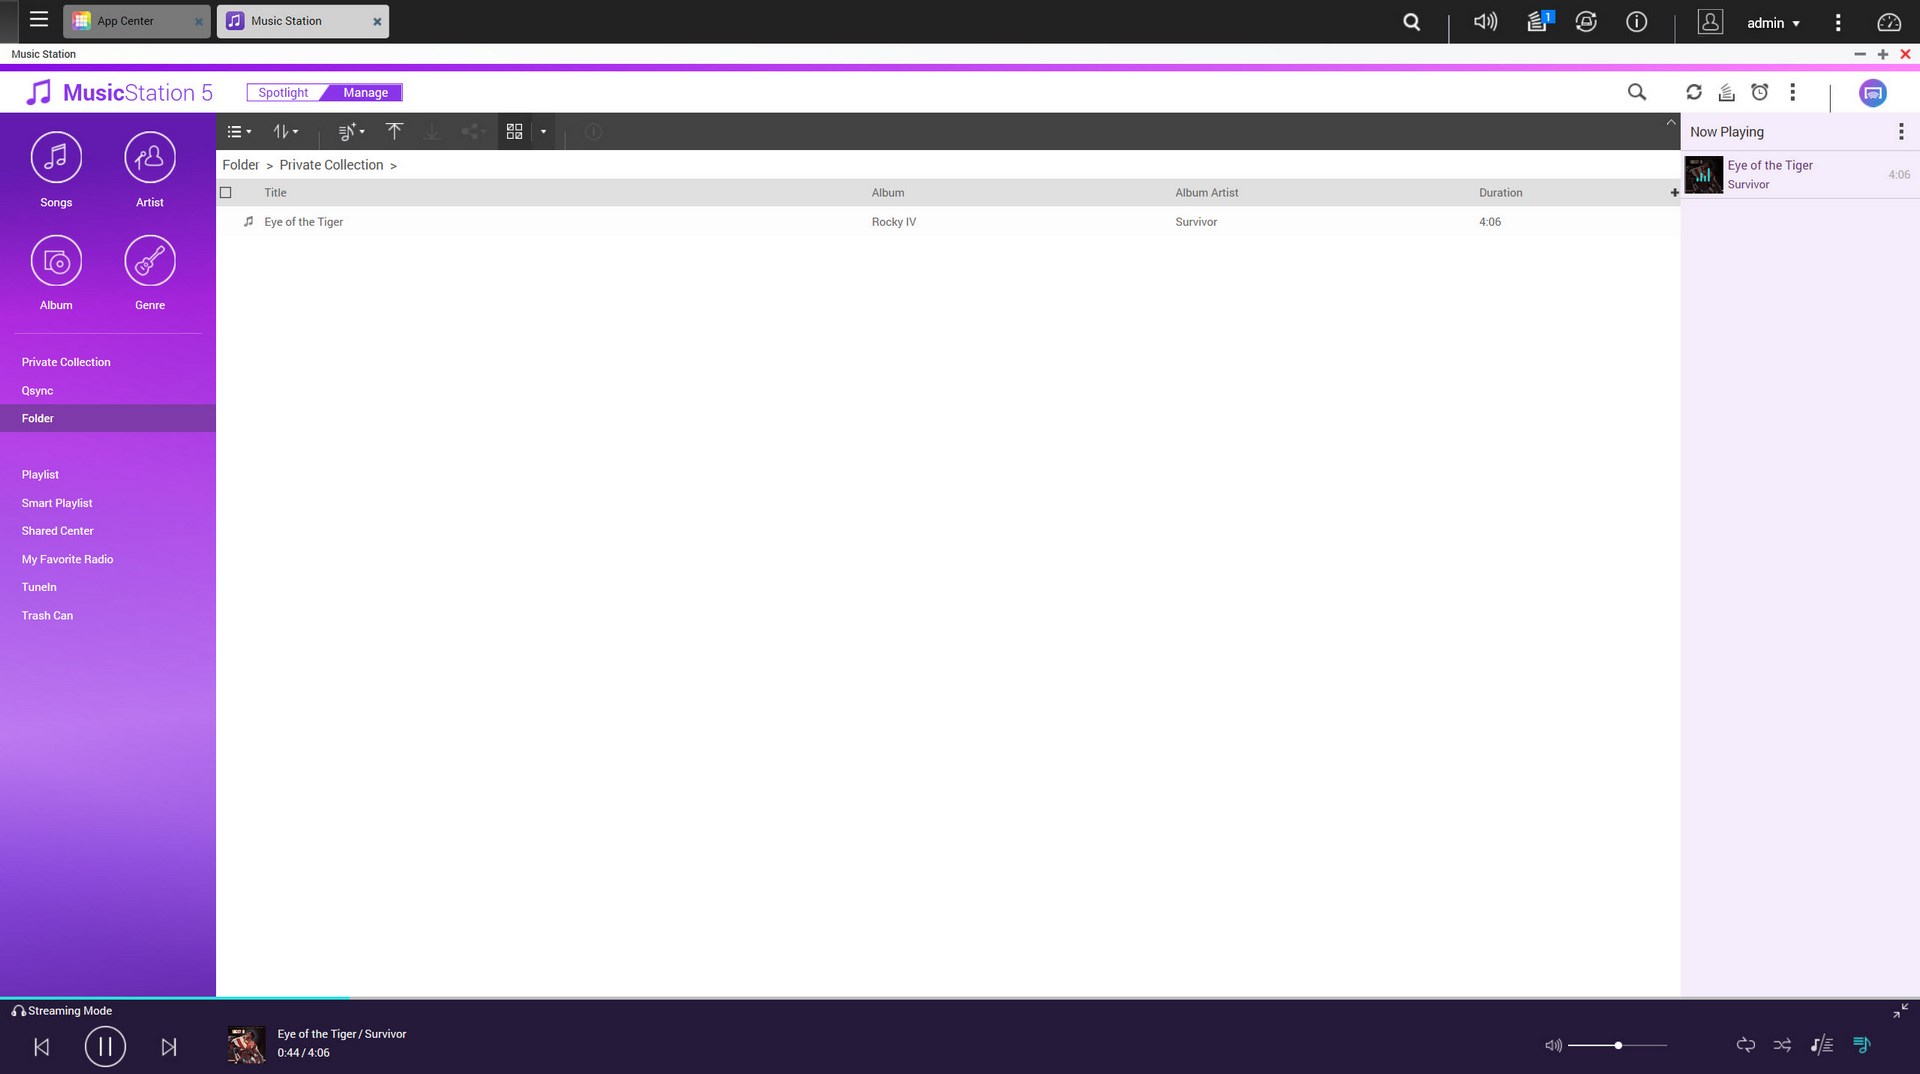This screenshot has height=1074, width=1920.
Task: Expand the grid view dropdown arrow
Action: 543,132
